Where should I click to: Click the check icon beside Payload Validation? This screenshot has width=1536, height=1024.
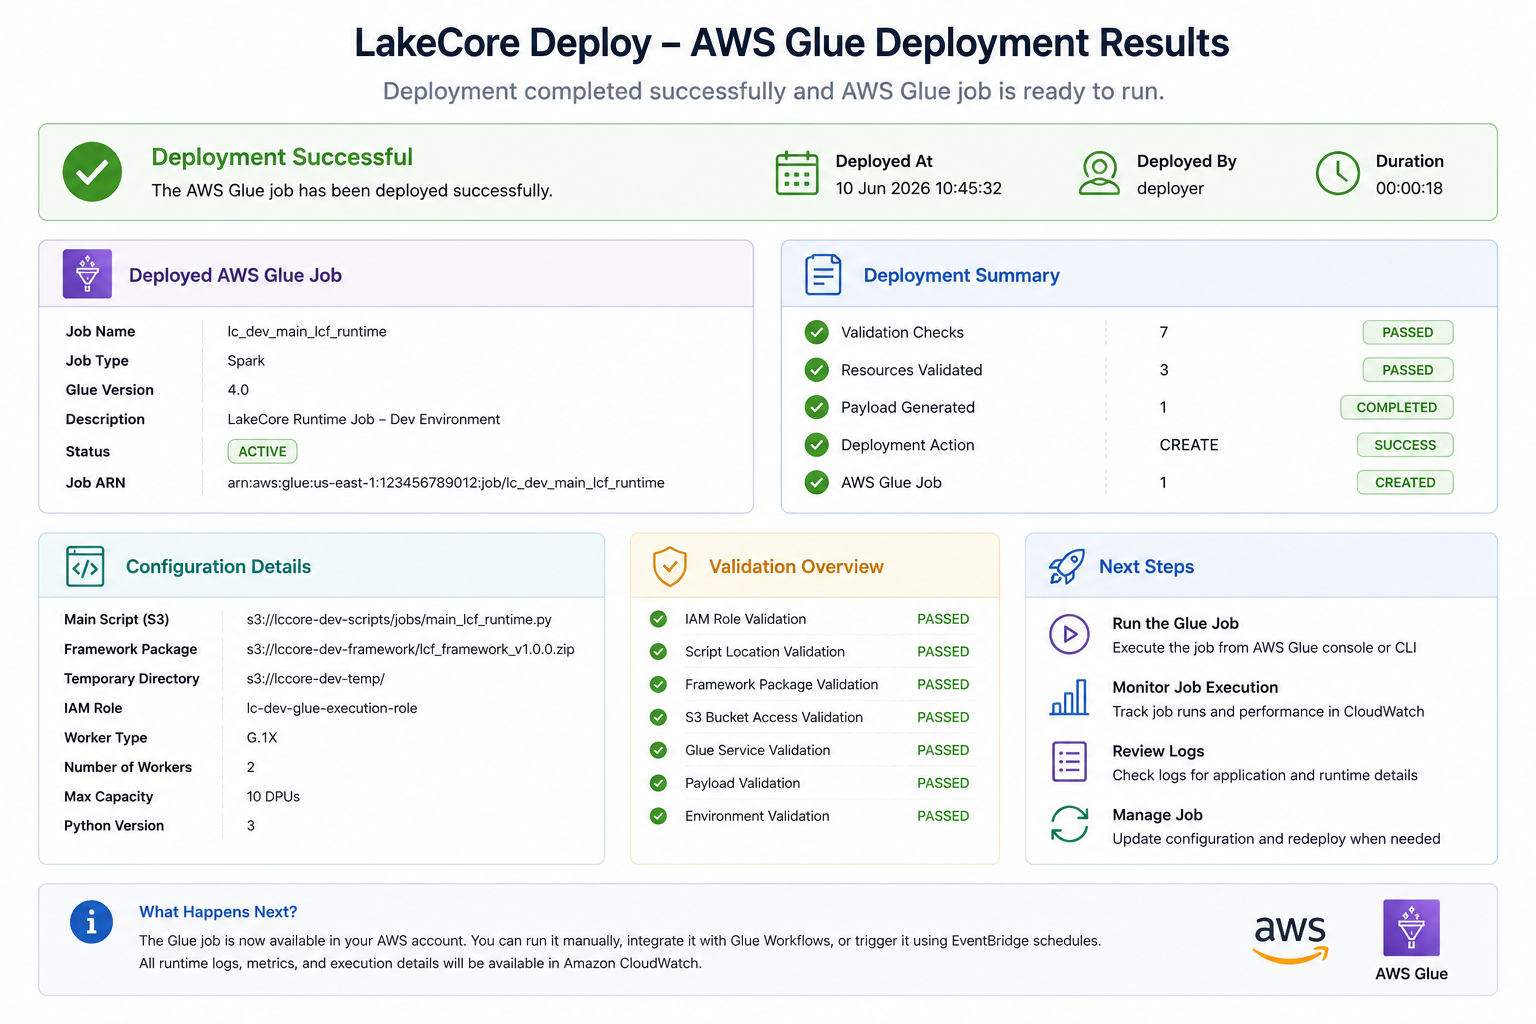[x=658, y=783]
